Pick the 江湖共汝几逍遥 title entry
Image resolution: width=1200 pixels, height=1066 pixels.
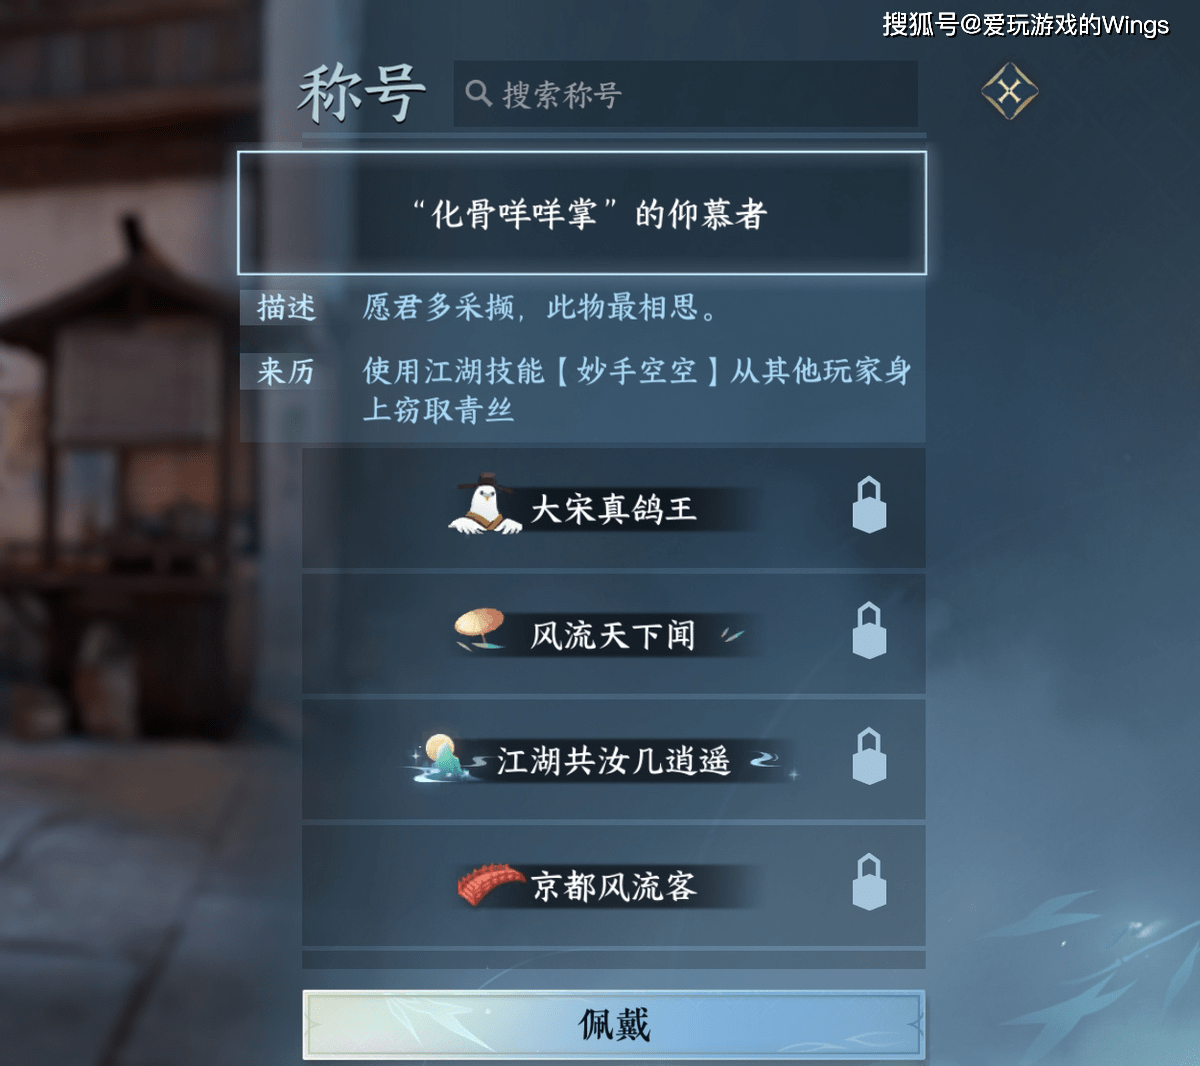point(614,760)
